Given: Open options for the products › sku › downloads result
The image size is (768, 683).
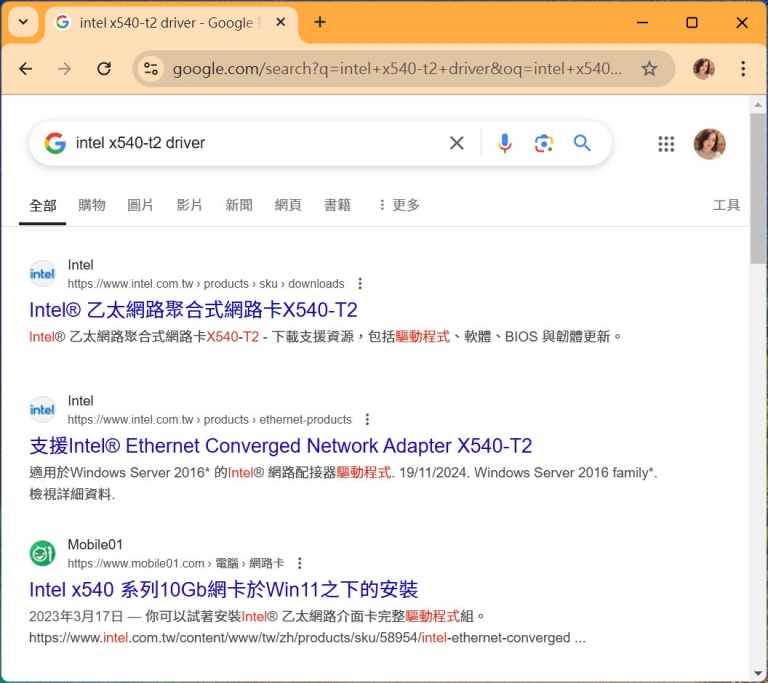Looking at the screenshot, I should click(x=360, y=284).
